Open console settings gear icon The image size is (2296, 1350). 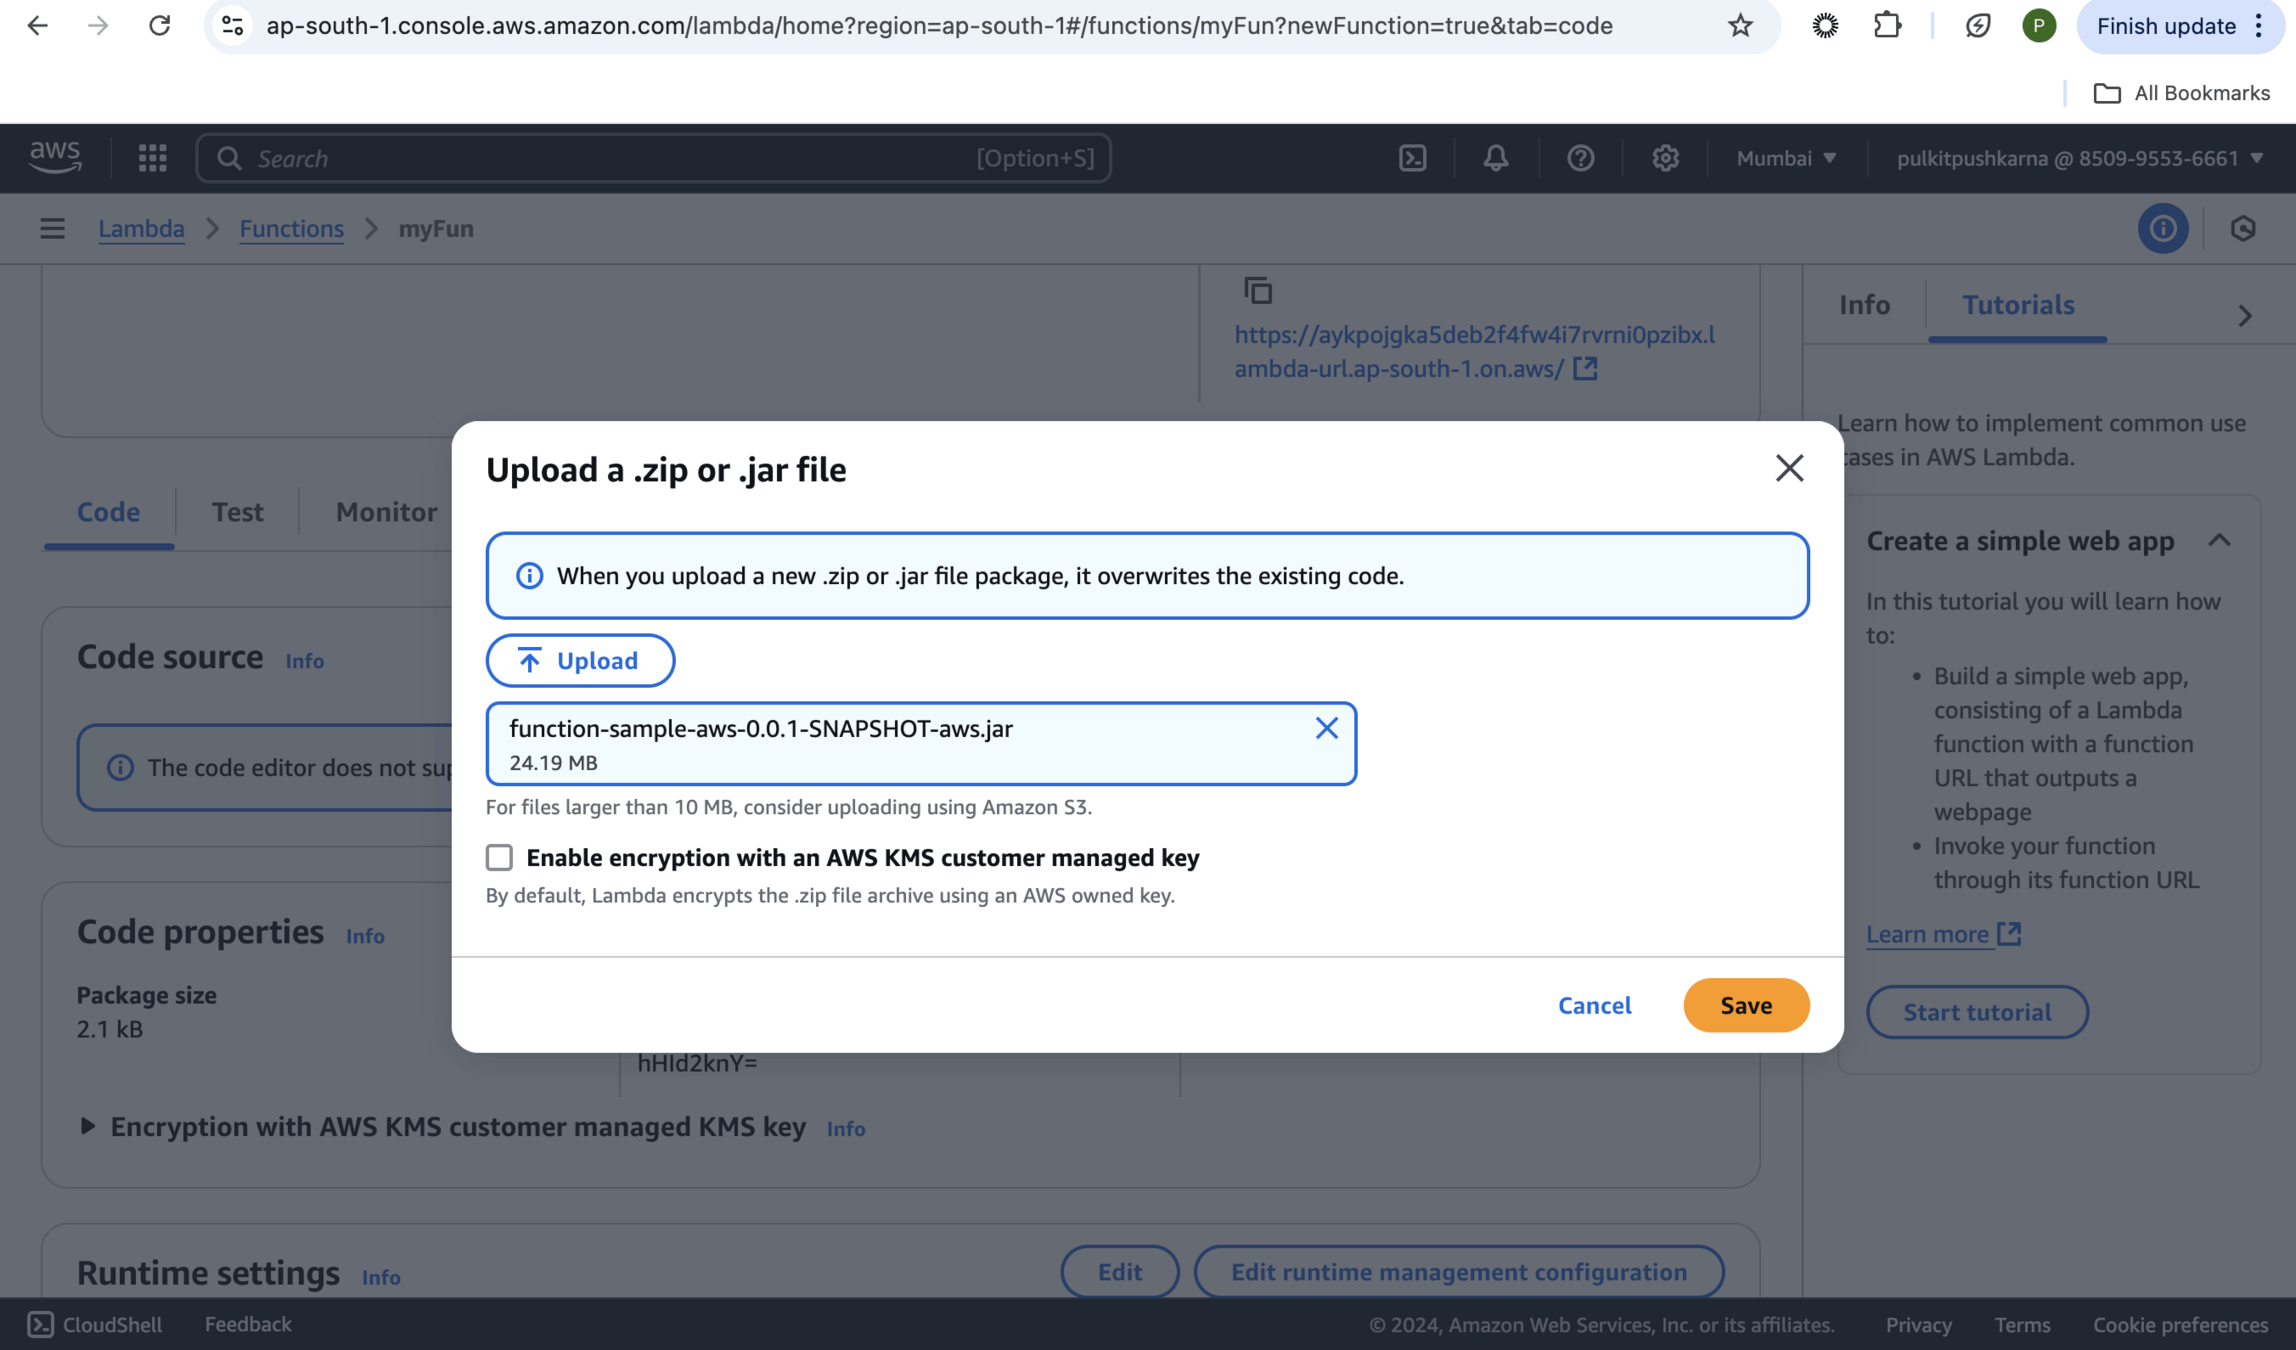coord(1665,158)
